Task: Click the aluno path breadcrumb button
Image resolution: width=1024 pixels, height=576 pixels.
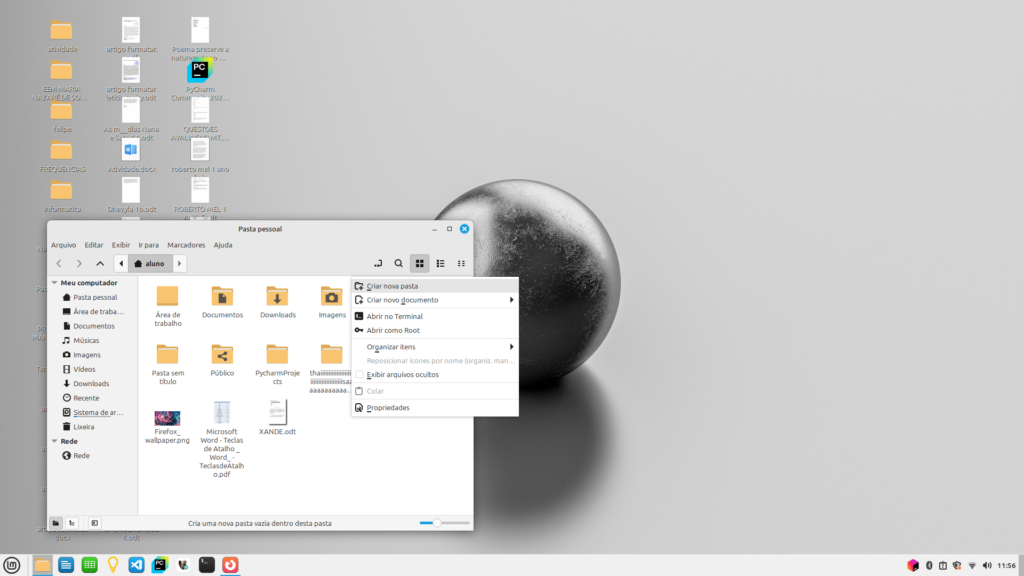Action: (x=150, y=263)
